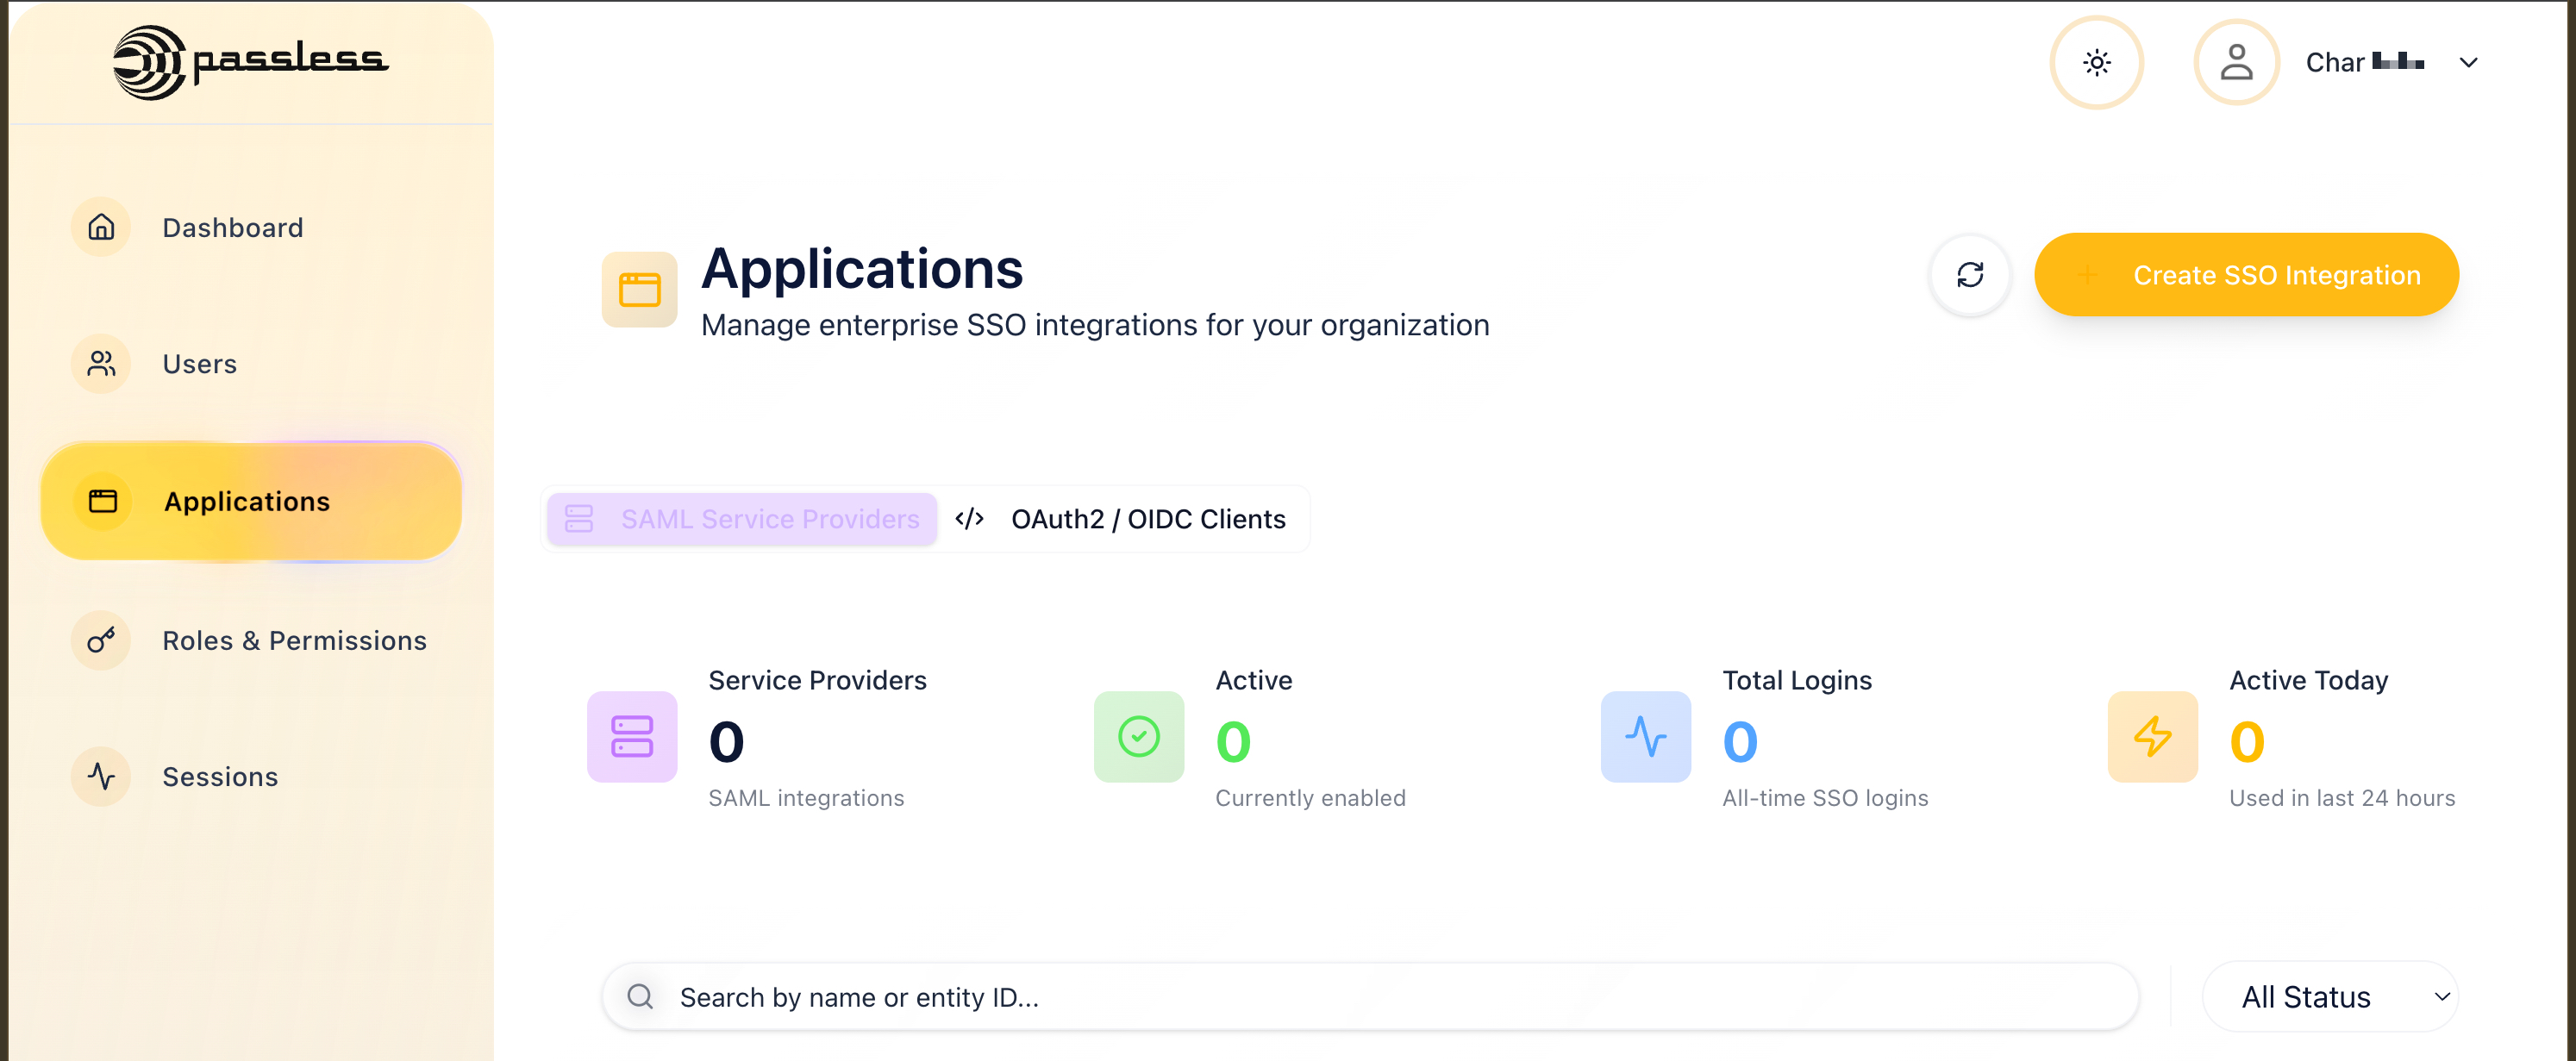This screenshot has height=1061, width=2576.
Task: Click the Char username label
Action: 2364,62
